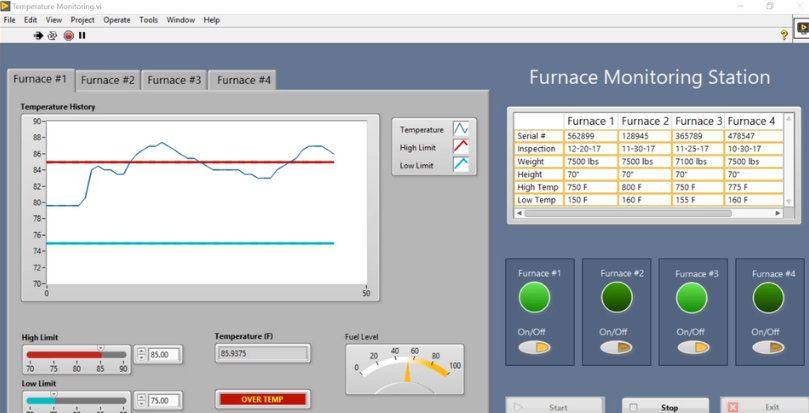Click the Furnace #4 dark status LED

(768, 297)
